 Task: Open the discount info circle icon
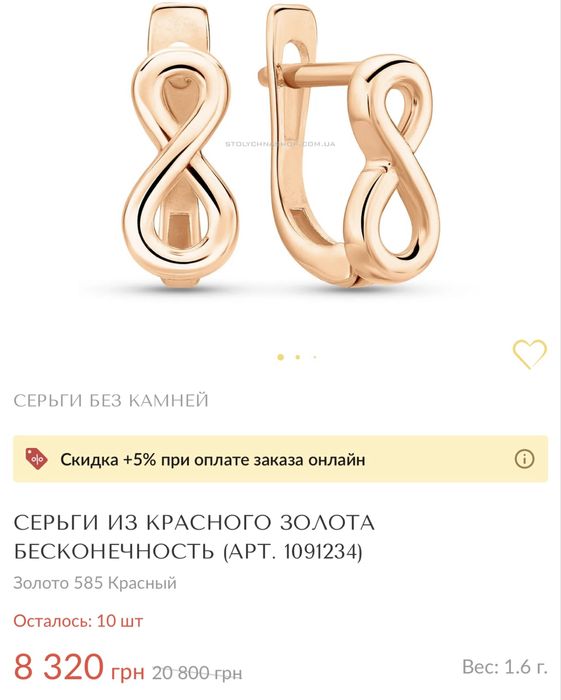point(524,459)
